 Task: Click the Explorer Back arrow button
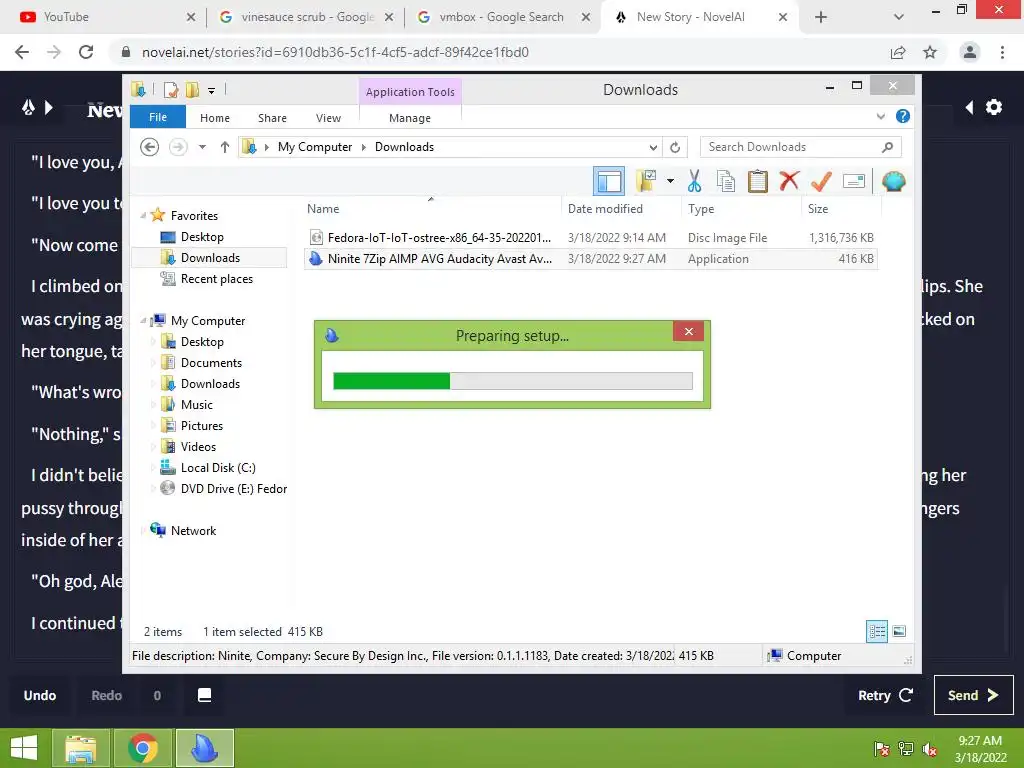coord(150,147)
